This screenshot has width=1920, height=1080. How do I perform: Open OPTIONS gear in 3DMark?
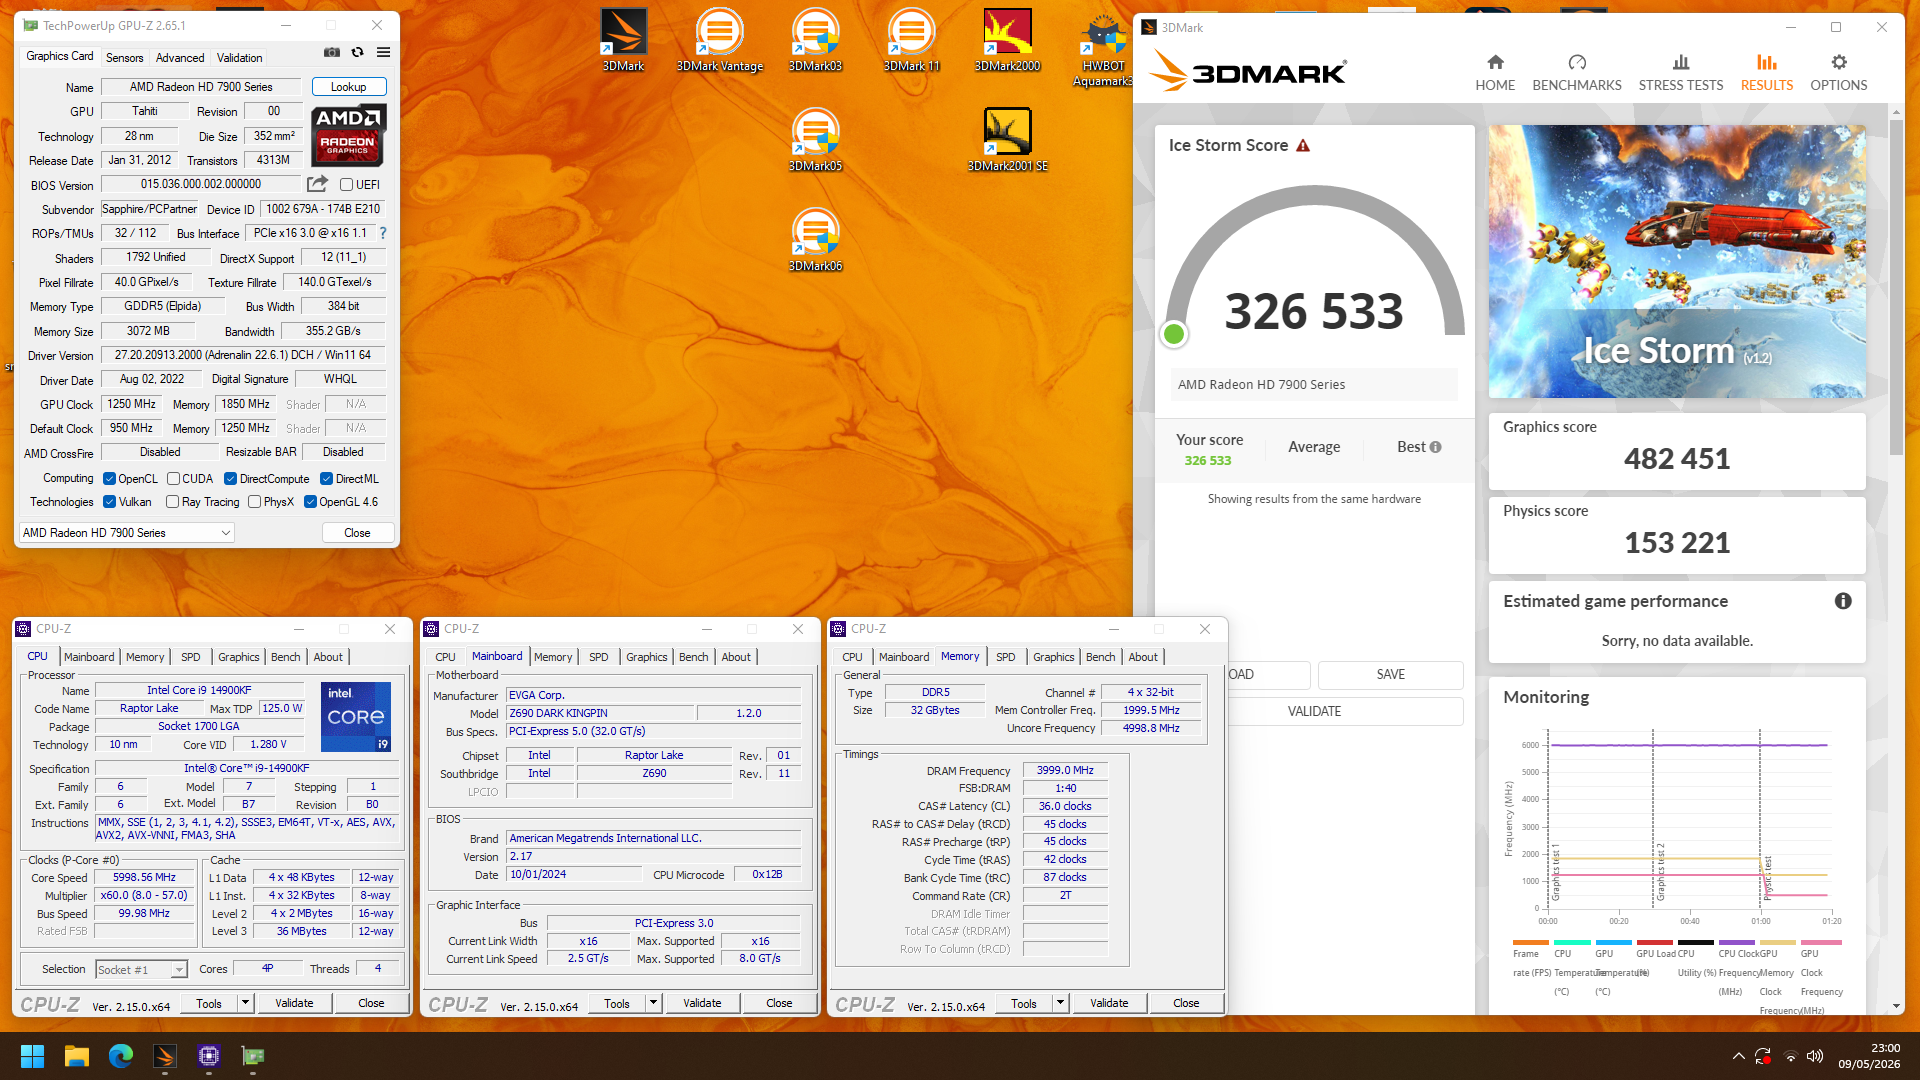[1839, 73]
